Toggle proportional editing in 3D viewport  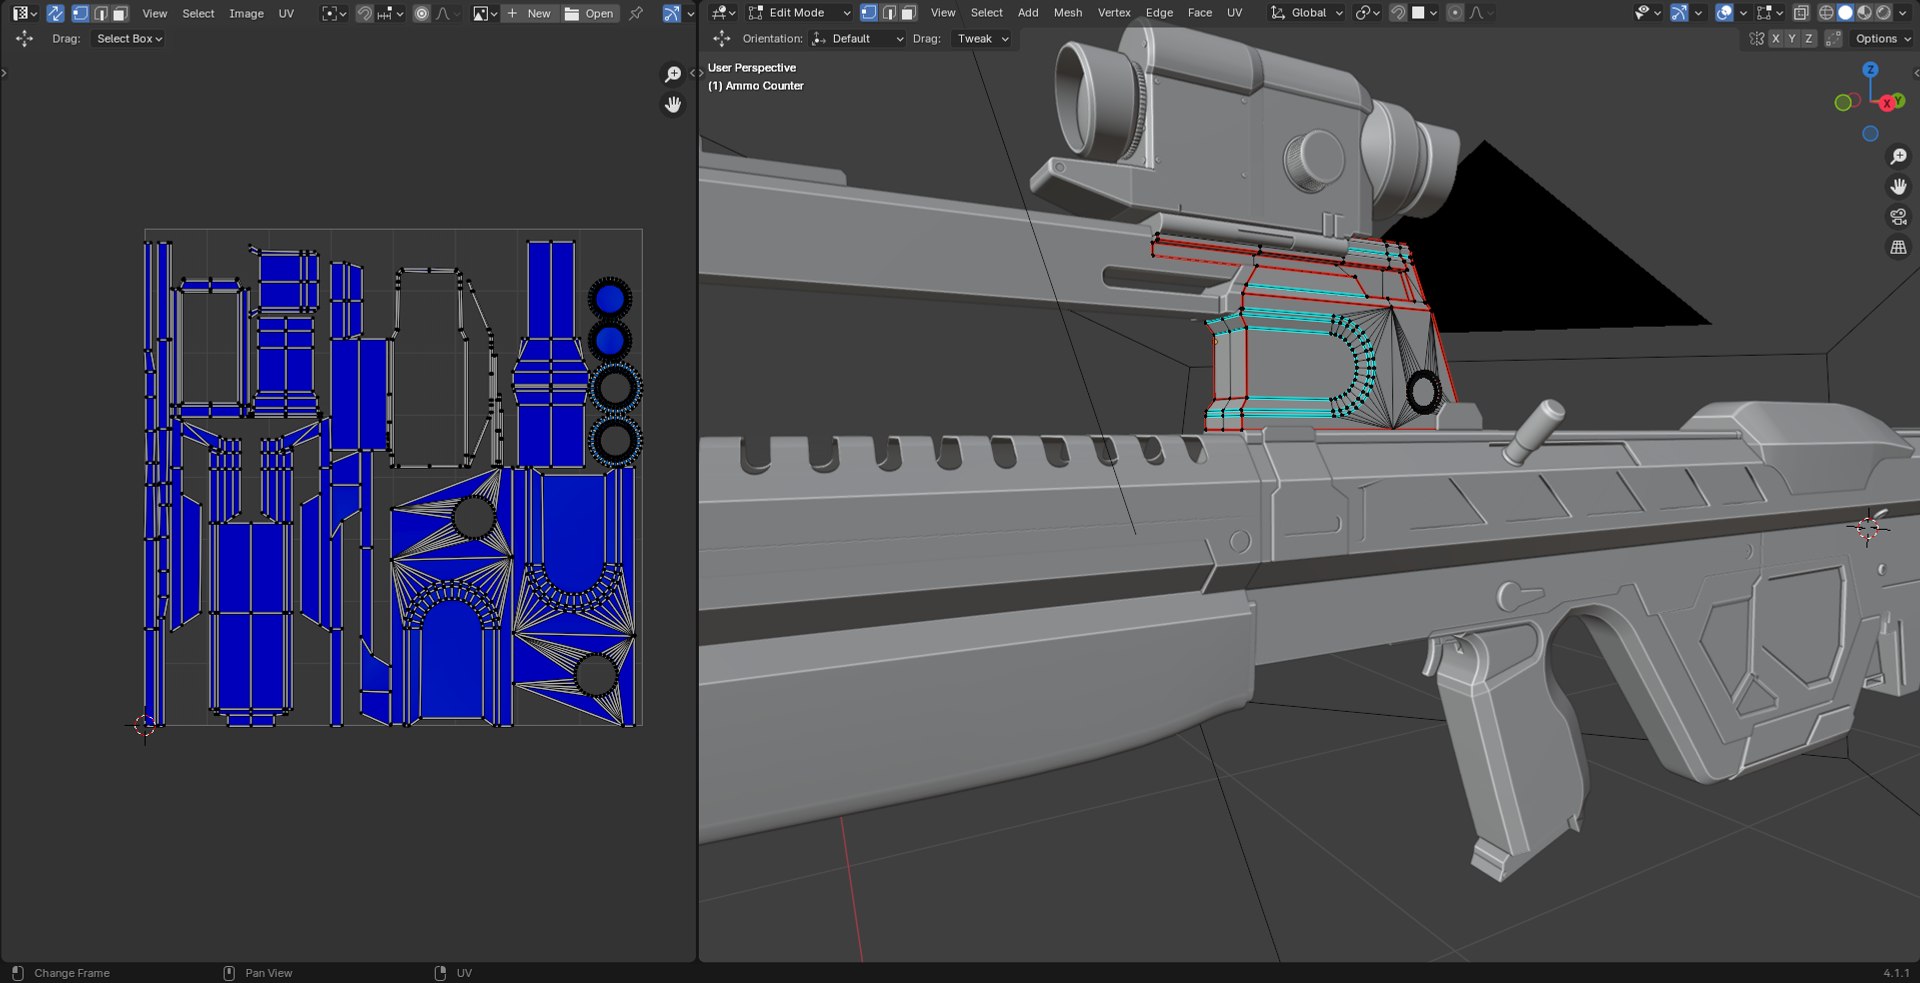point(1455,13)
